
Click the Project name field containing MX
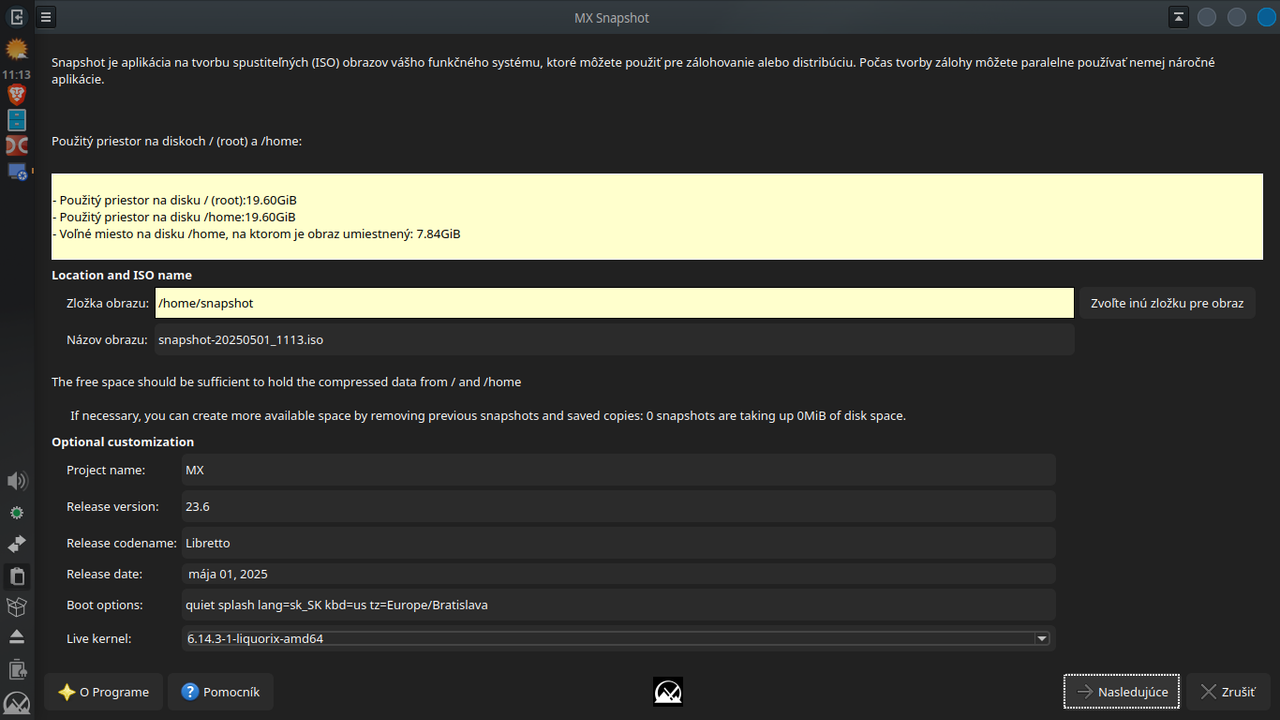click(x=618, y=470)
